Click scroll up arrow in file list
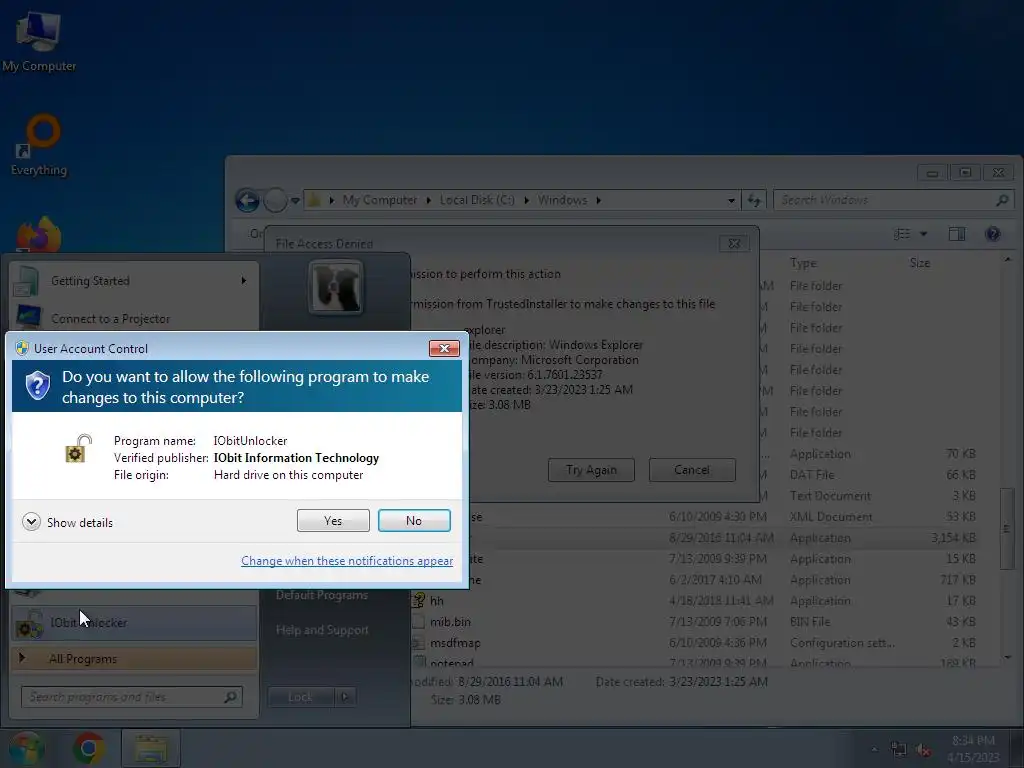Image resolution: width=1024 pixels, height=768 pixels. click(x=1008, y=260)
